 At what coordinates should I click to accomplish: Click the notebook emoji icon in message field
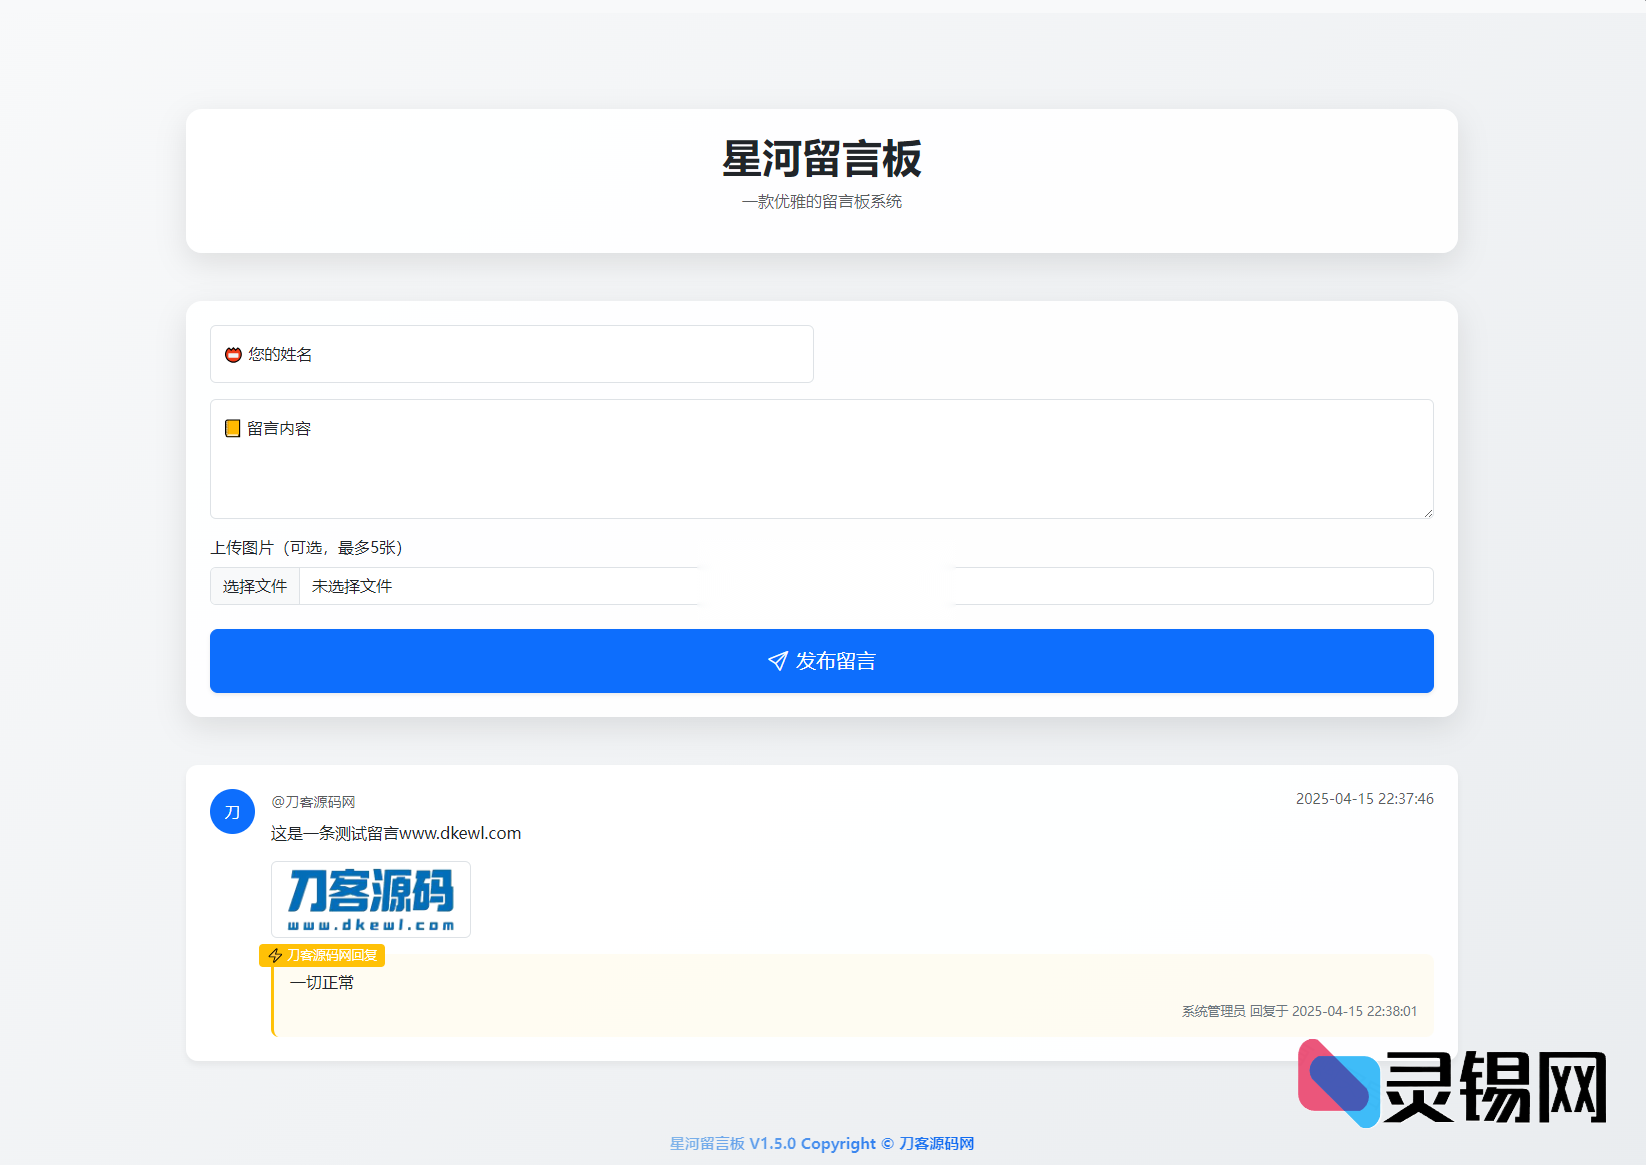pyautogui.click(x=232, y=428)
